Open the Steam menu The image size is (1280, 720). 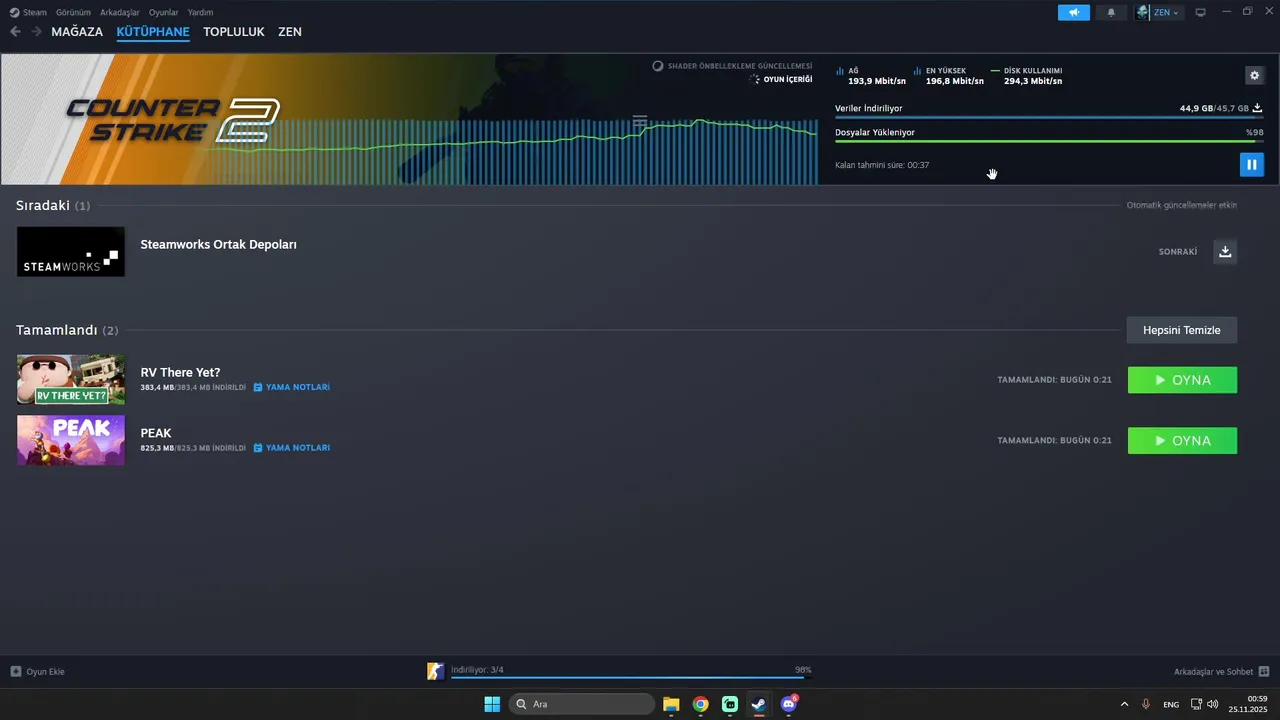click(28, 12)
